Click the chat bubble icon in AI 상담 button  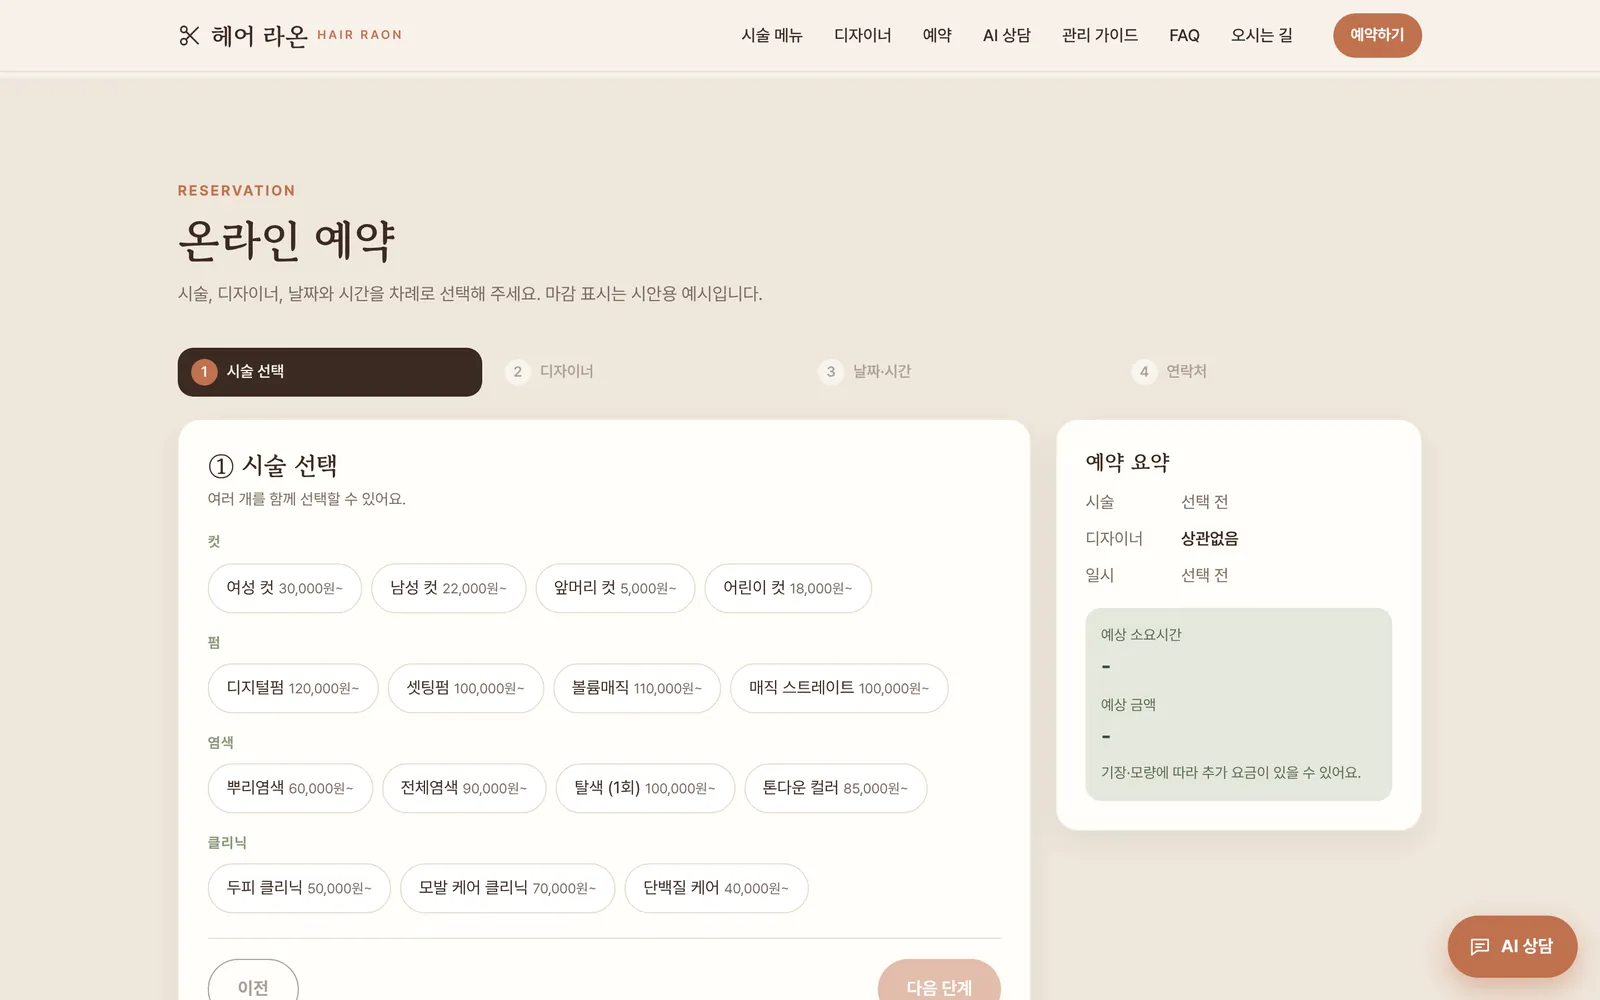[x=1480, y=946]
